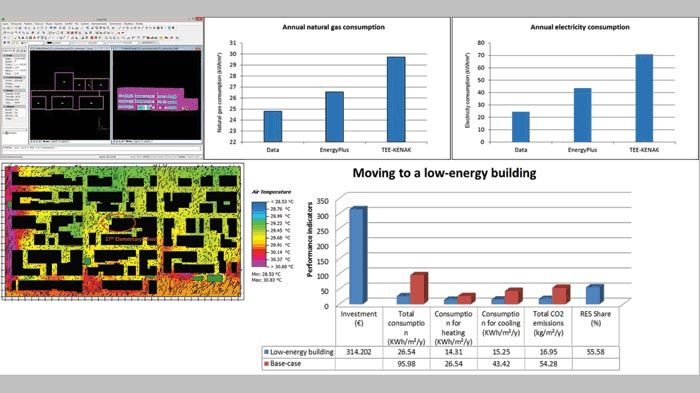Click the Air Temperature color scale bar
The width and height of the screenshot is (700, 393).
(258, 234)
